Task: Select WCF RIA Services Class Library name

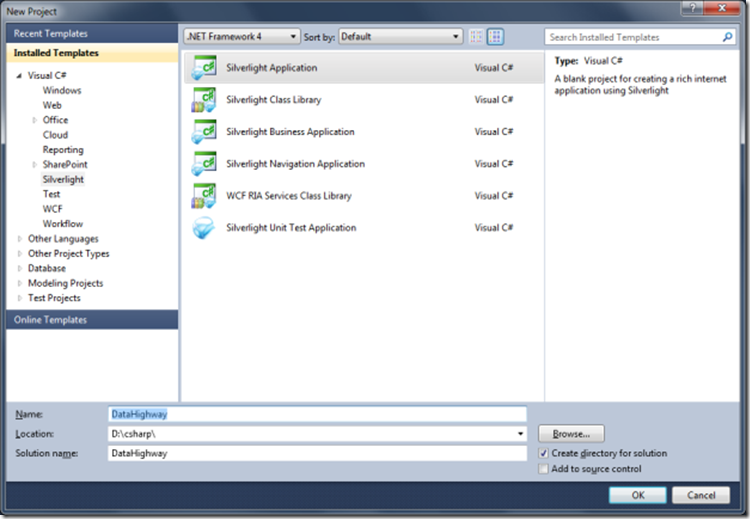Action: click(x=289, y=196)
